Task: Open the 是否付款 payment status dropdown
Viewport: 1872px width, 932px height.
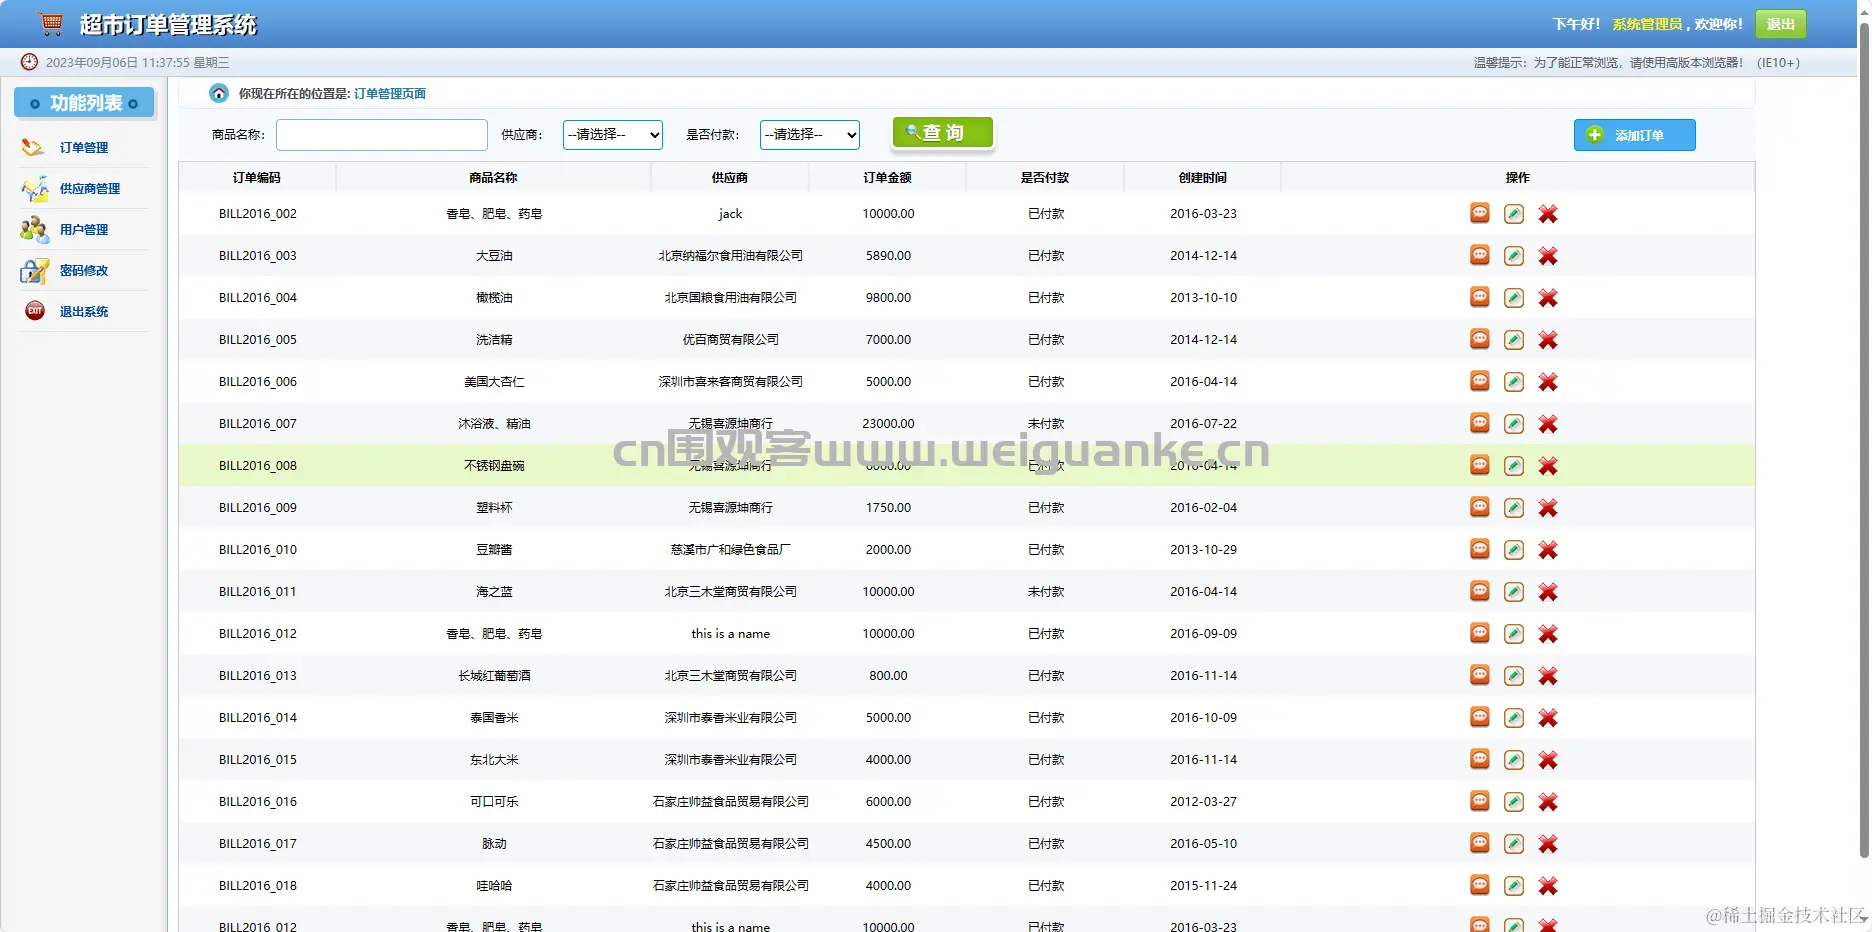Action: click(x=810, y=134)
